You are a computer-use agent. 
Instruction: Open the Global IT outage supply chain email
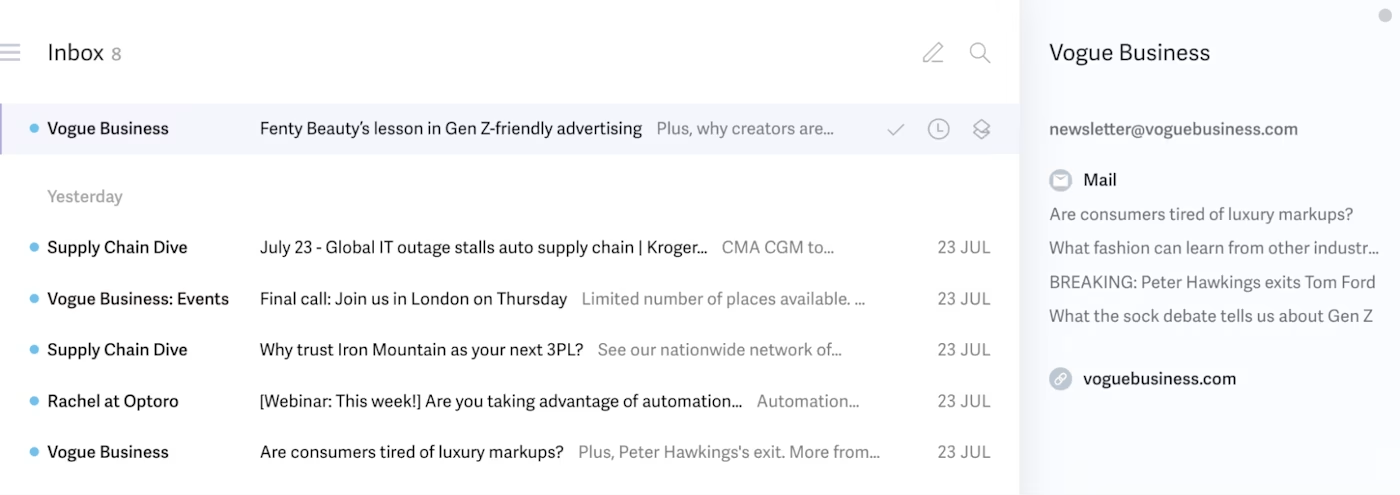[x=483, y=247]
